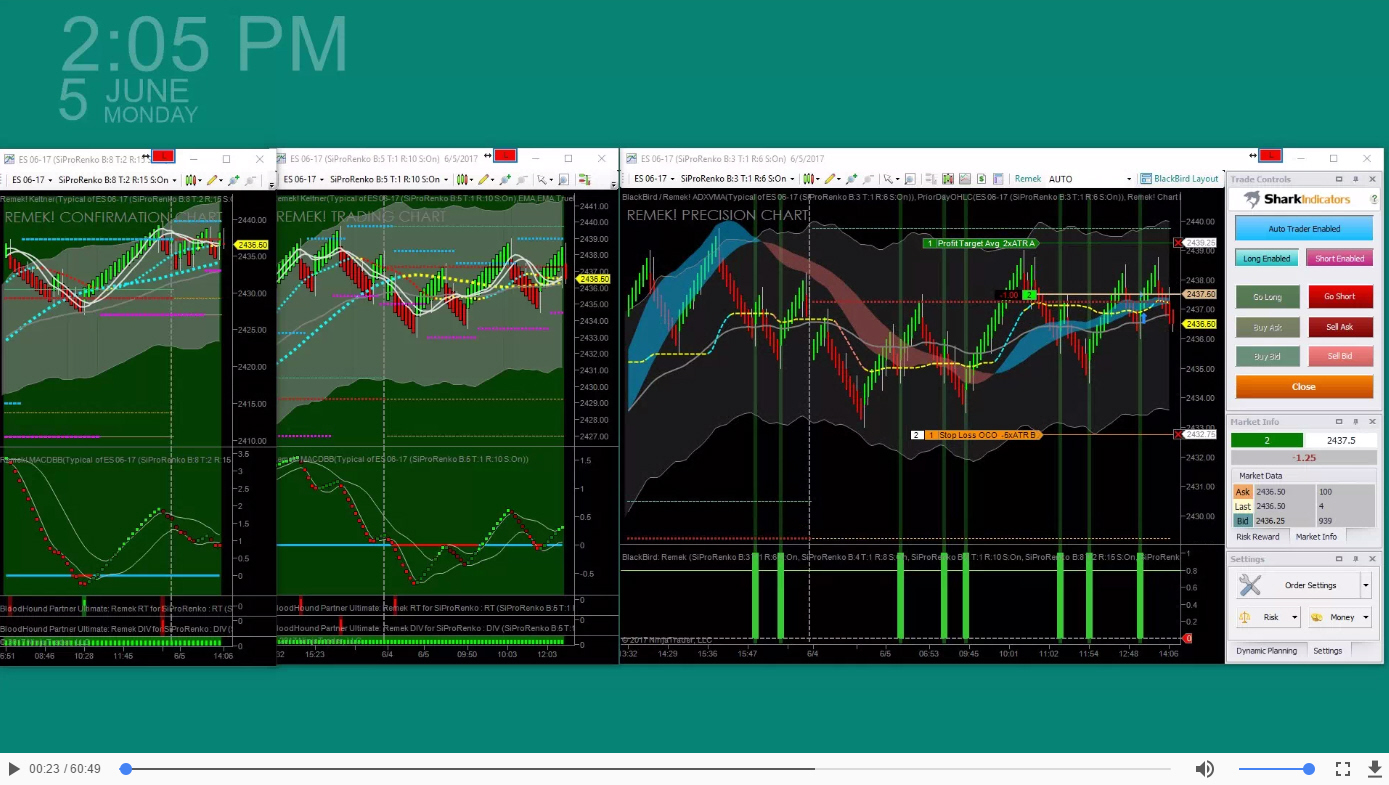Toggle Long Enabled button

point(1266,258)
